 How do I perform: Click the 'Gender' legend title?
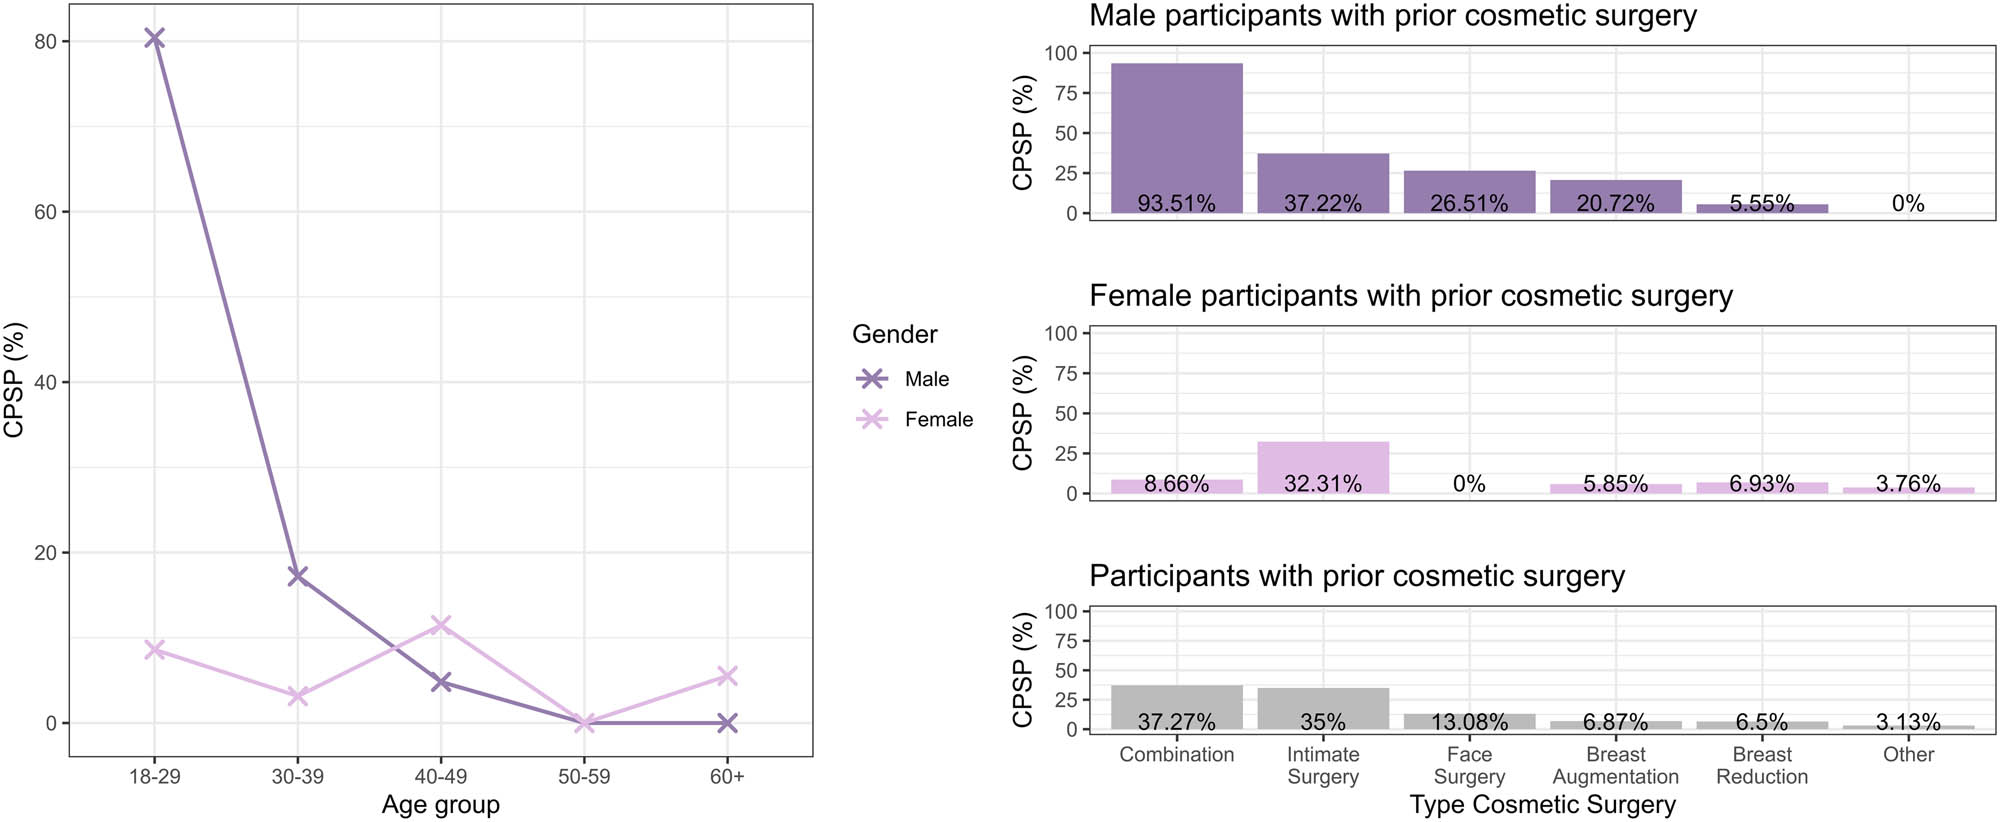click(x=894, y=335)
